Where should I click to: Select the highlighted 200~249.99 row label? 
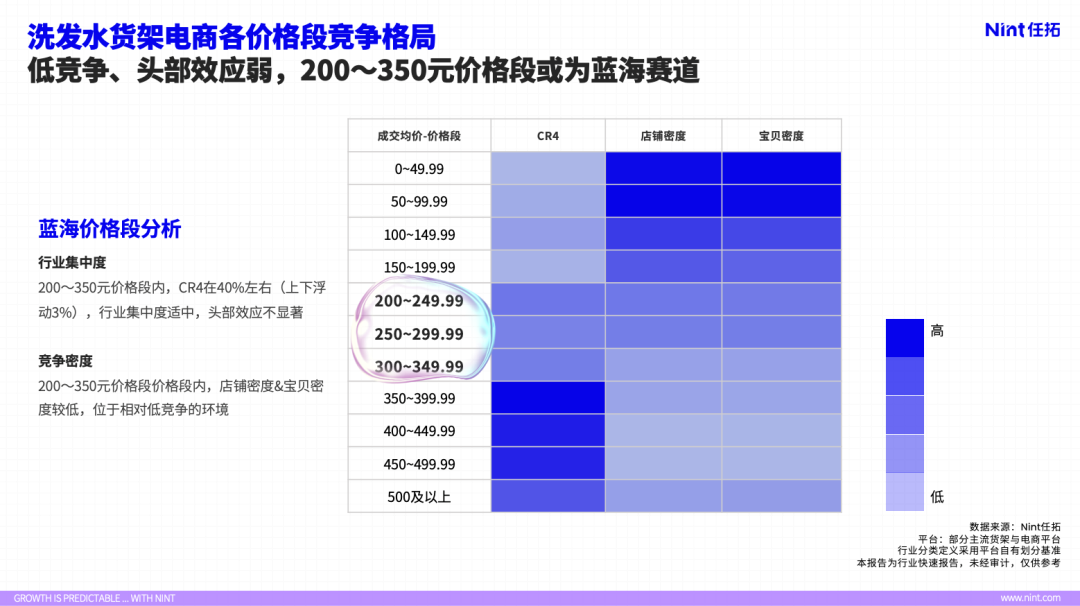[x=419, y=301]
